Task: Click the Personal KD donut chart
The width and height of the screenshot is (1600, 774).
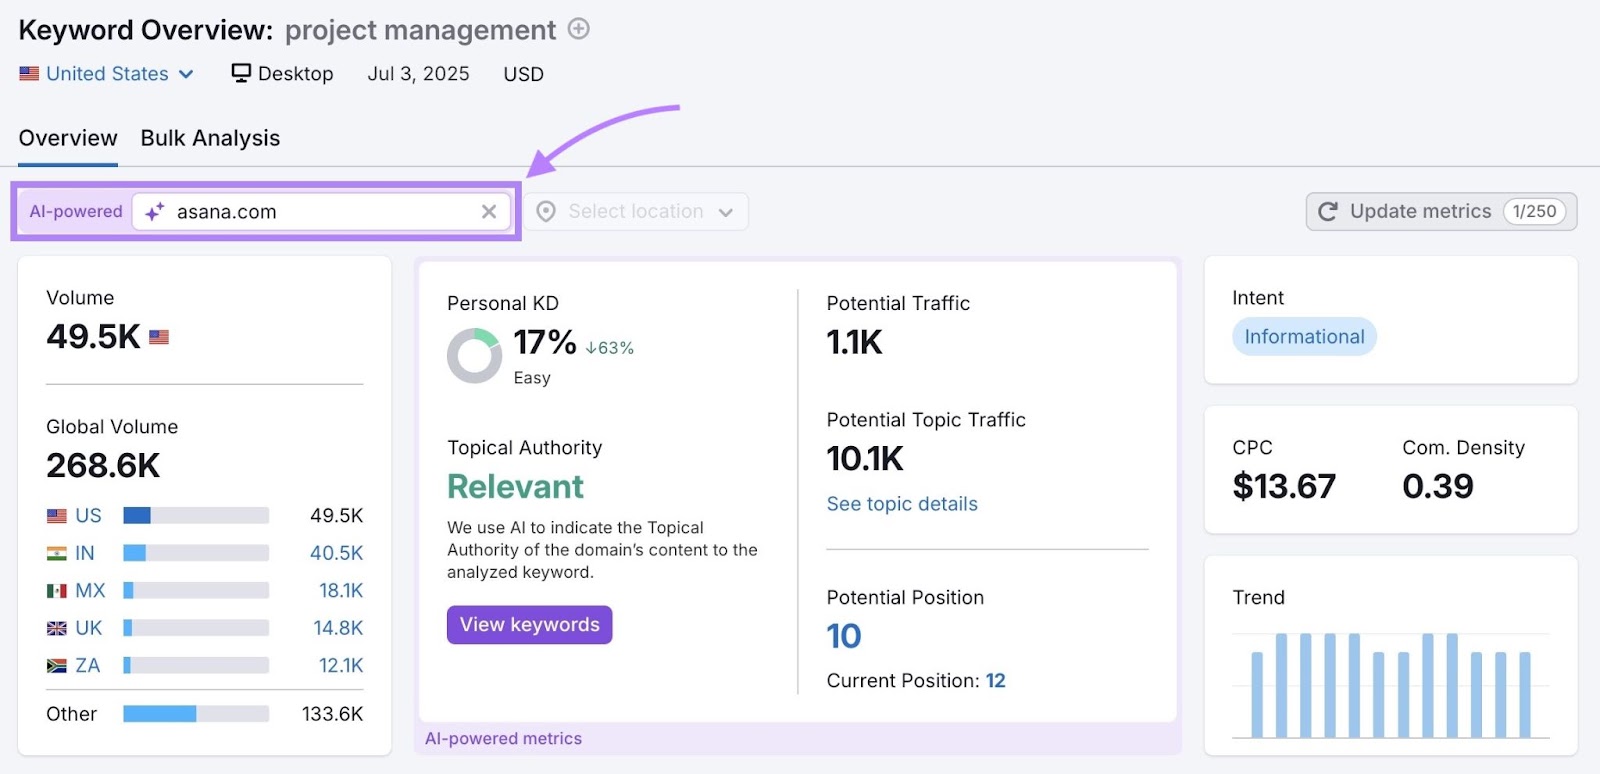Action: [474, 356]
